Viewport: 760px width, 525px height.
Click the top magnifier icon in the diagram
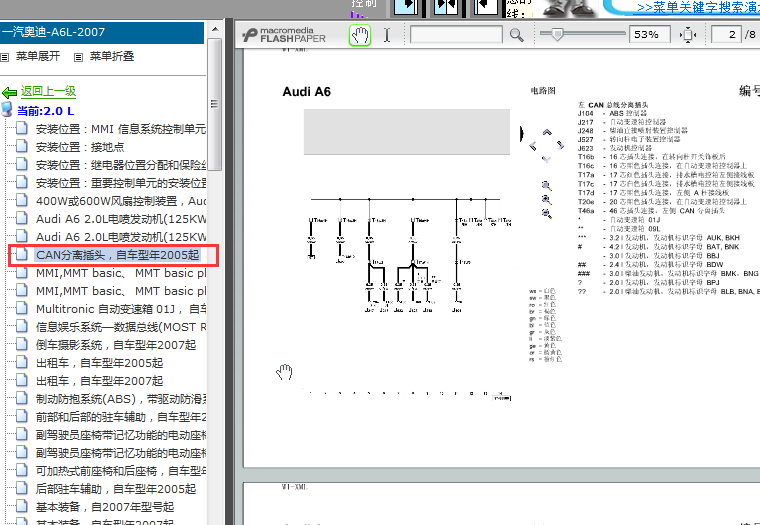click(546, 186)
